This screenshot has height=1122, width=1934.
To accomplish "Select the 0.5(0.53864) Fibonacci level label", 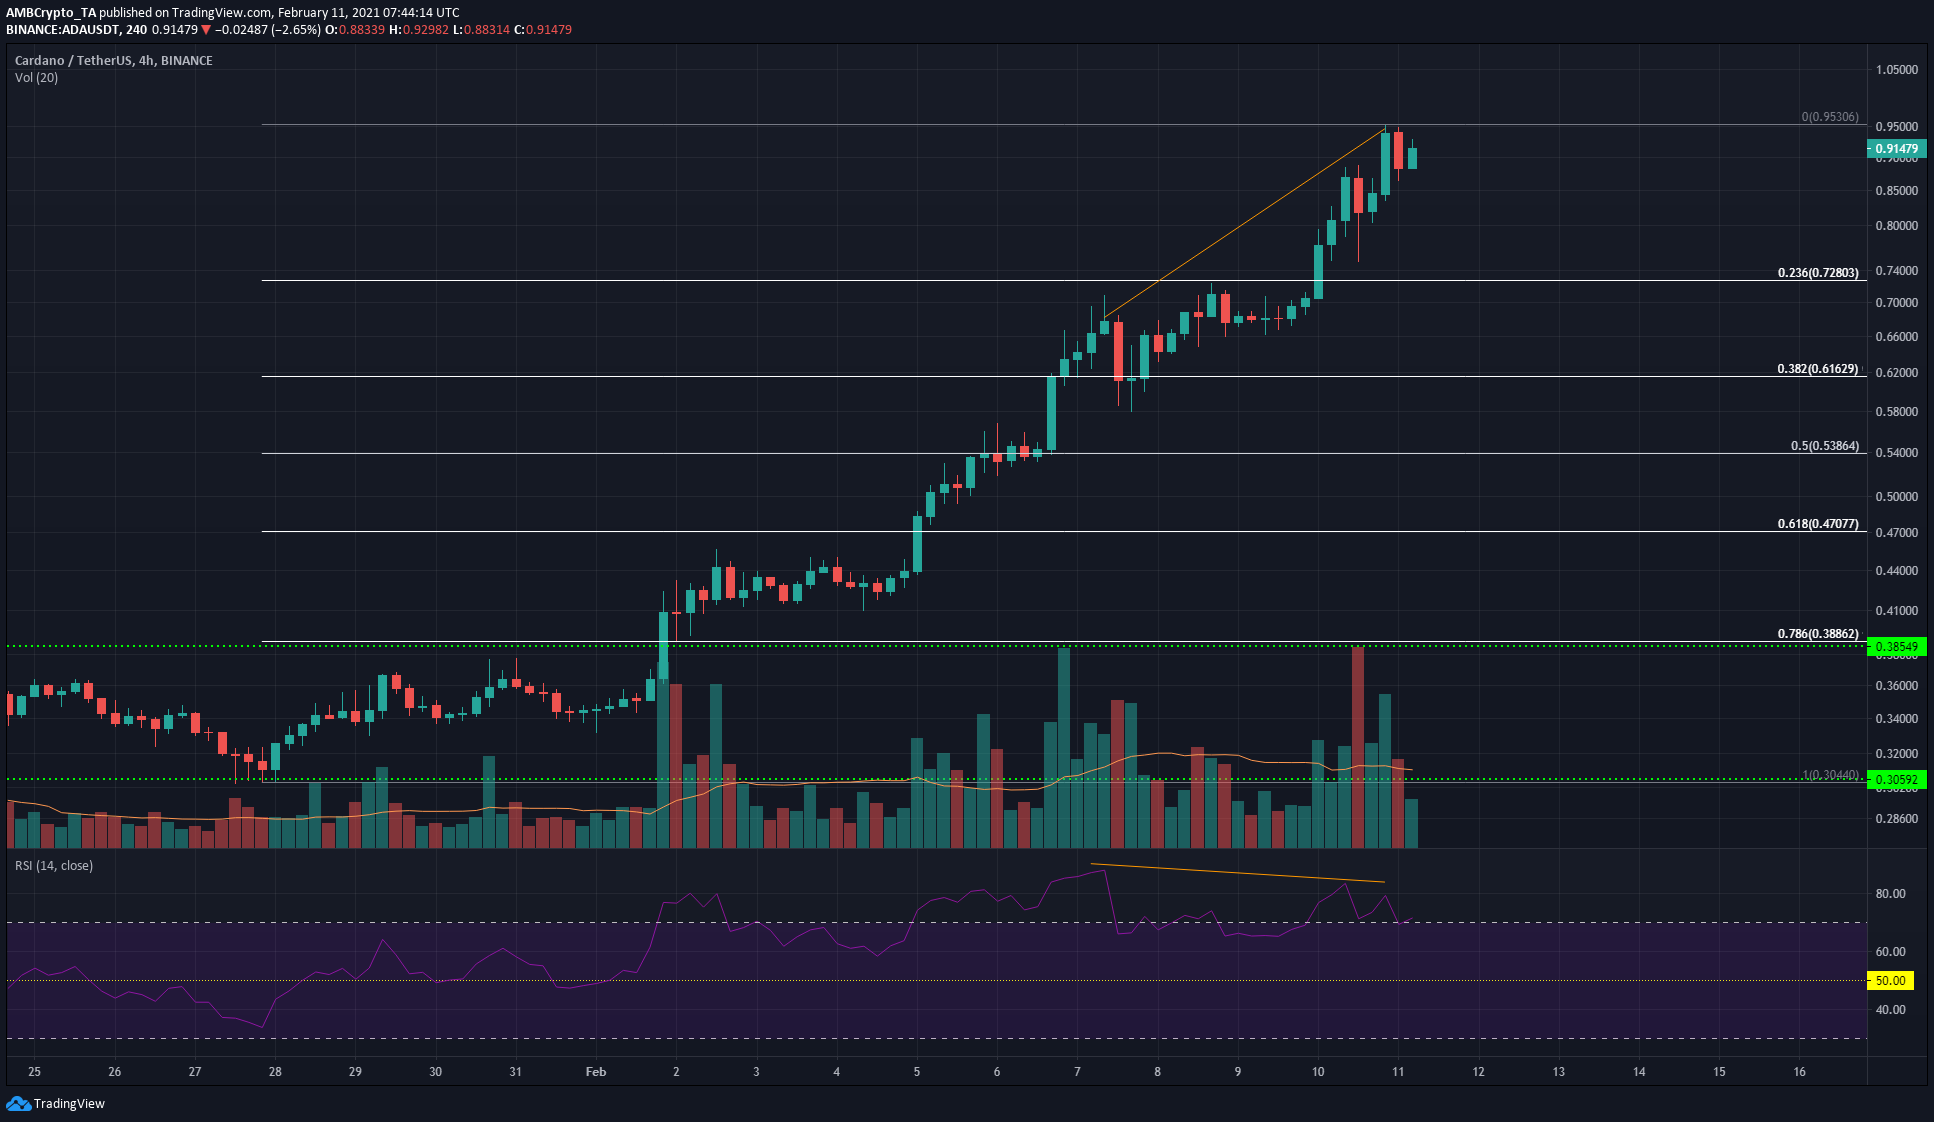I will [1825, 445].
